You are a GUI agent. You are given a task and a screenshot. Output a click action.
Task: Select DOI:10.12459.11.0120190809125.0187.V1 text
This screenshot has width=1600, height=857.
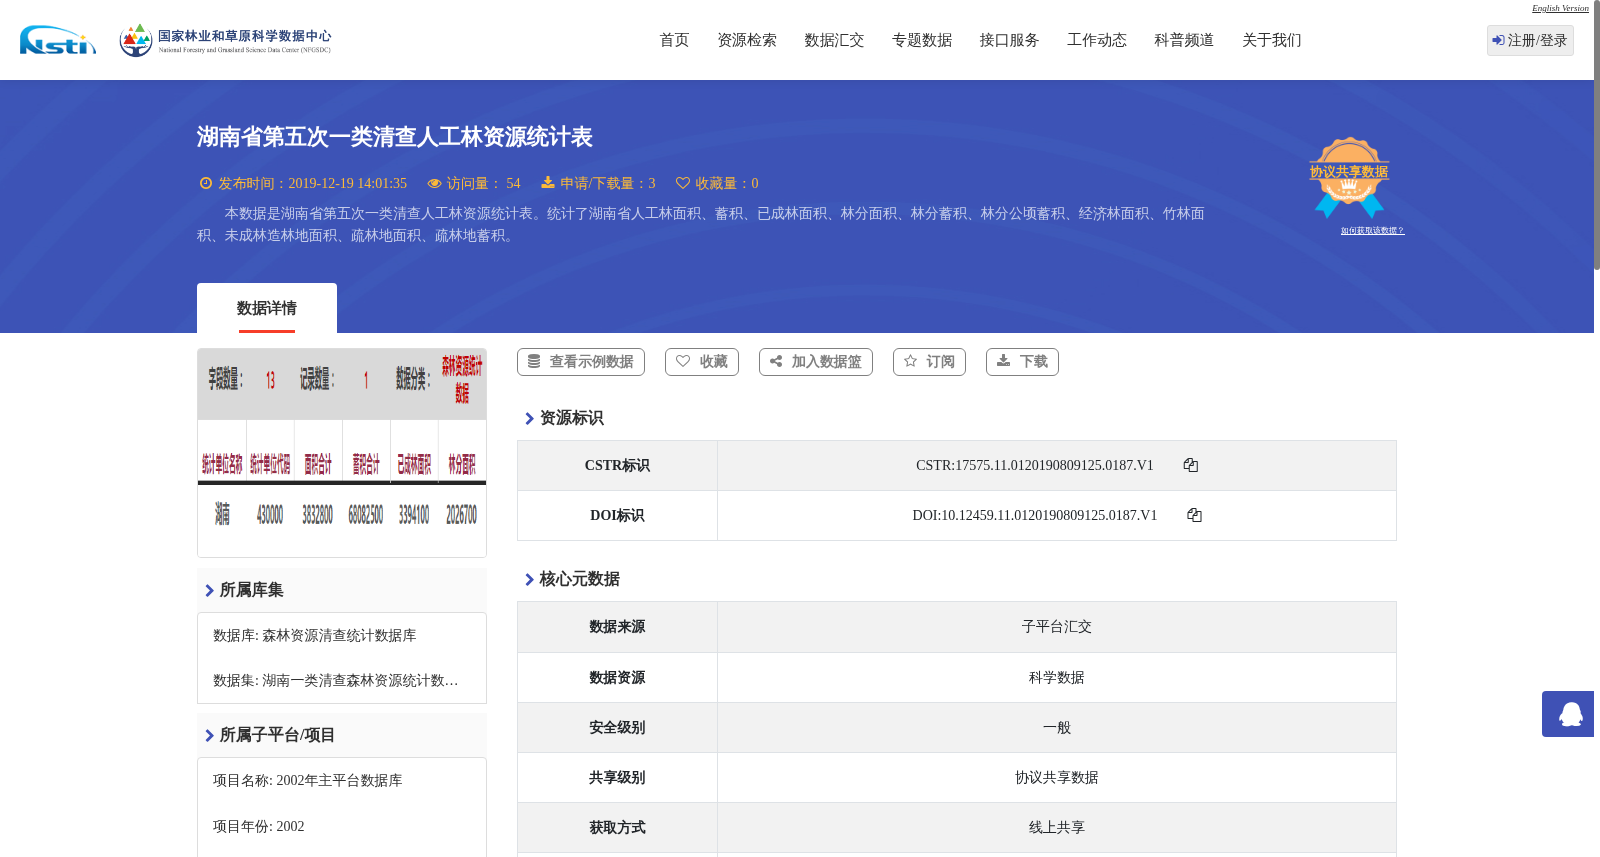(1035, 515)
